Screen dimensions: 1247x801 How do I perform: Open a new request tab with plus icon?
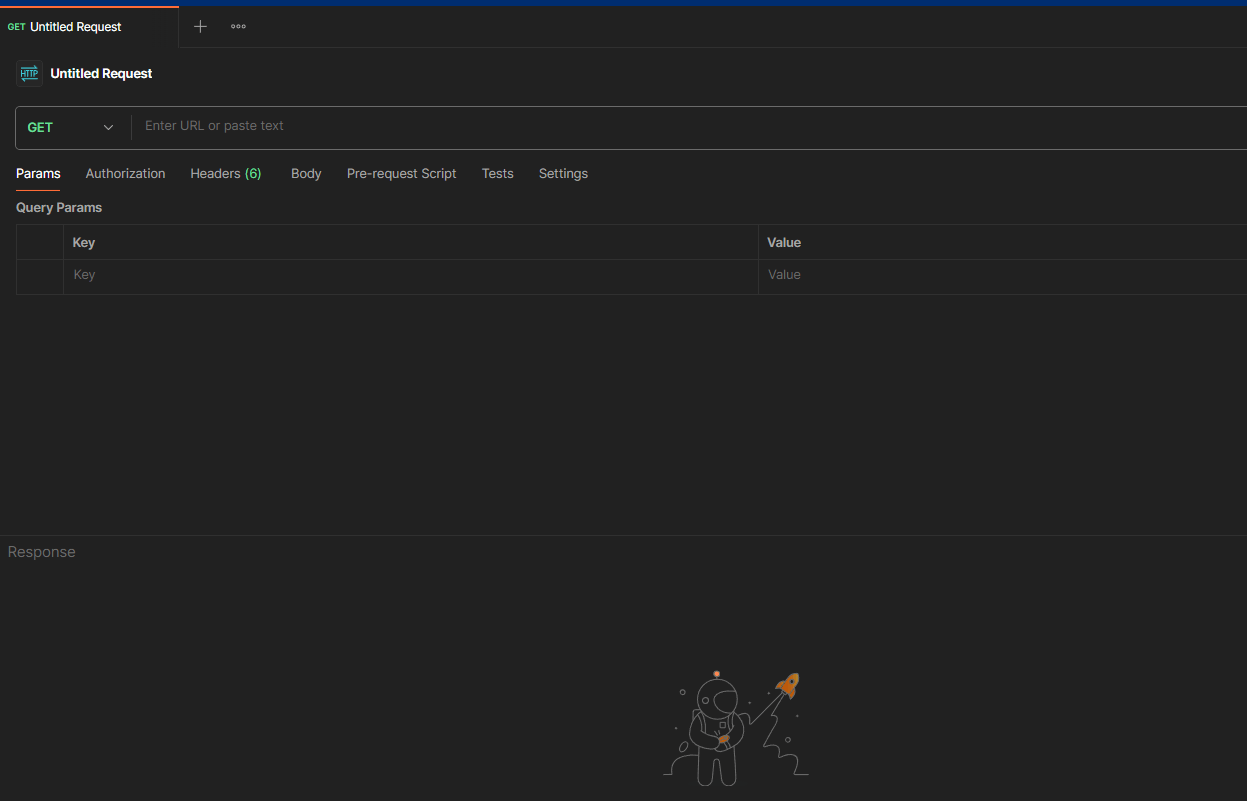(x=200, y=27)
